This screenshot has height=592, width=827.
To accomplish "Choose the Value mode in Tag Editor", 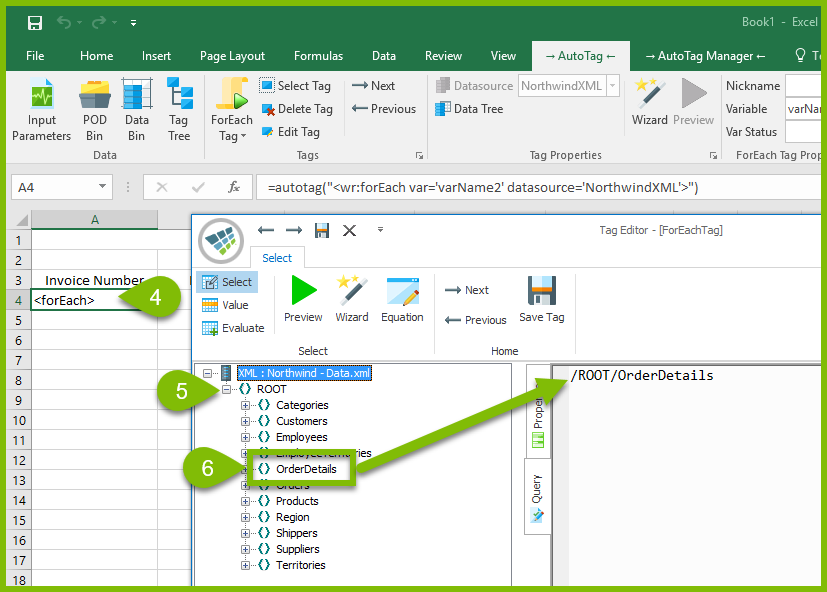I will [225, 305].
